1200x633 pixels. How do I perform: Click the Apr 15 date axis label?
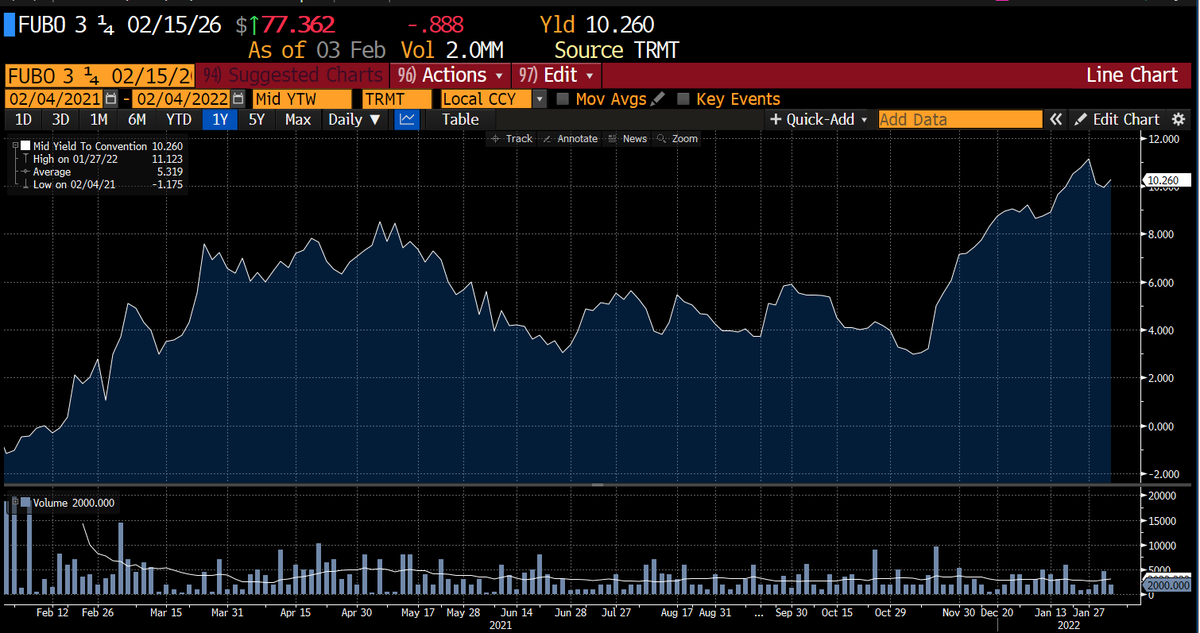(294, 611)
